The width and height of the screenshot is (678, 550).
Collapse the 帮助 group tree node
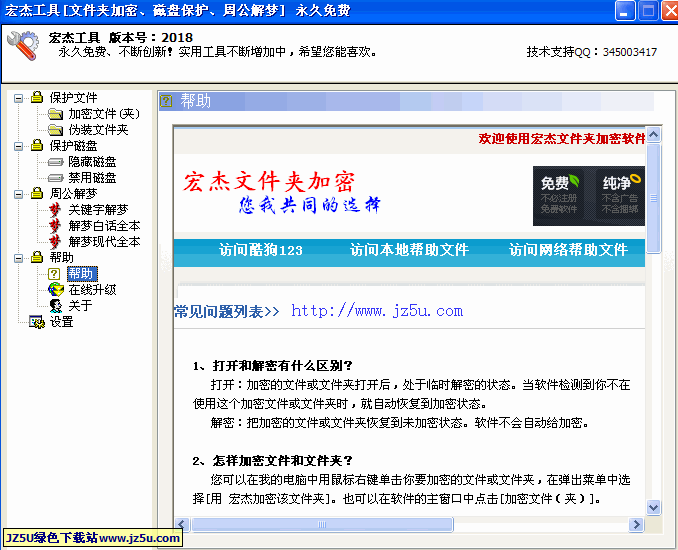tap(18, 258)
